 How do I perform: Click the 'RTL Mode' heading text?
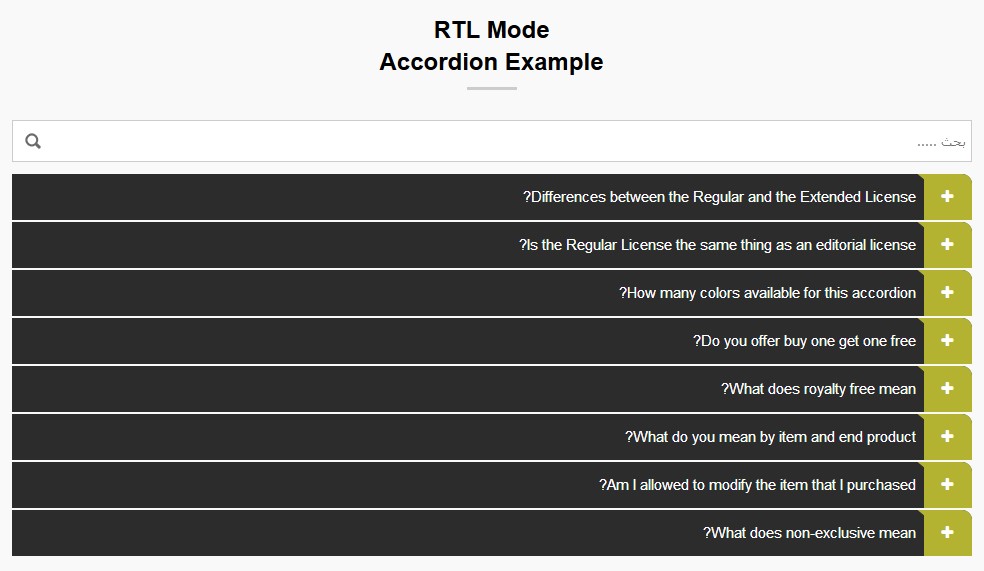pyautogui.click(x=491, y=30)
